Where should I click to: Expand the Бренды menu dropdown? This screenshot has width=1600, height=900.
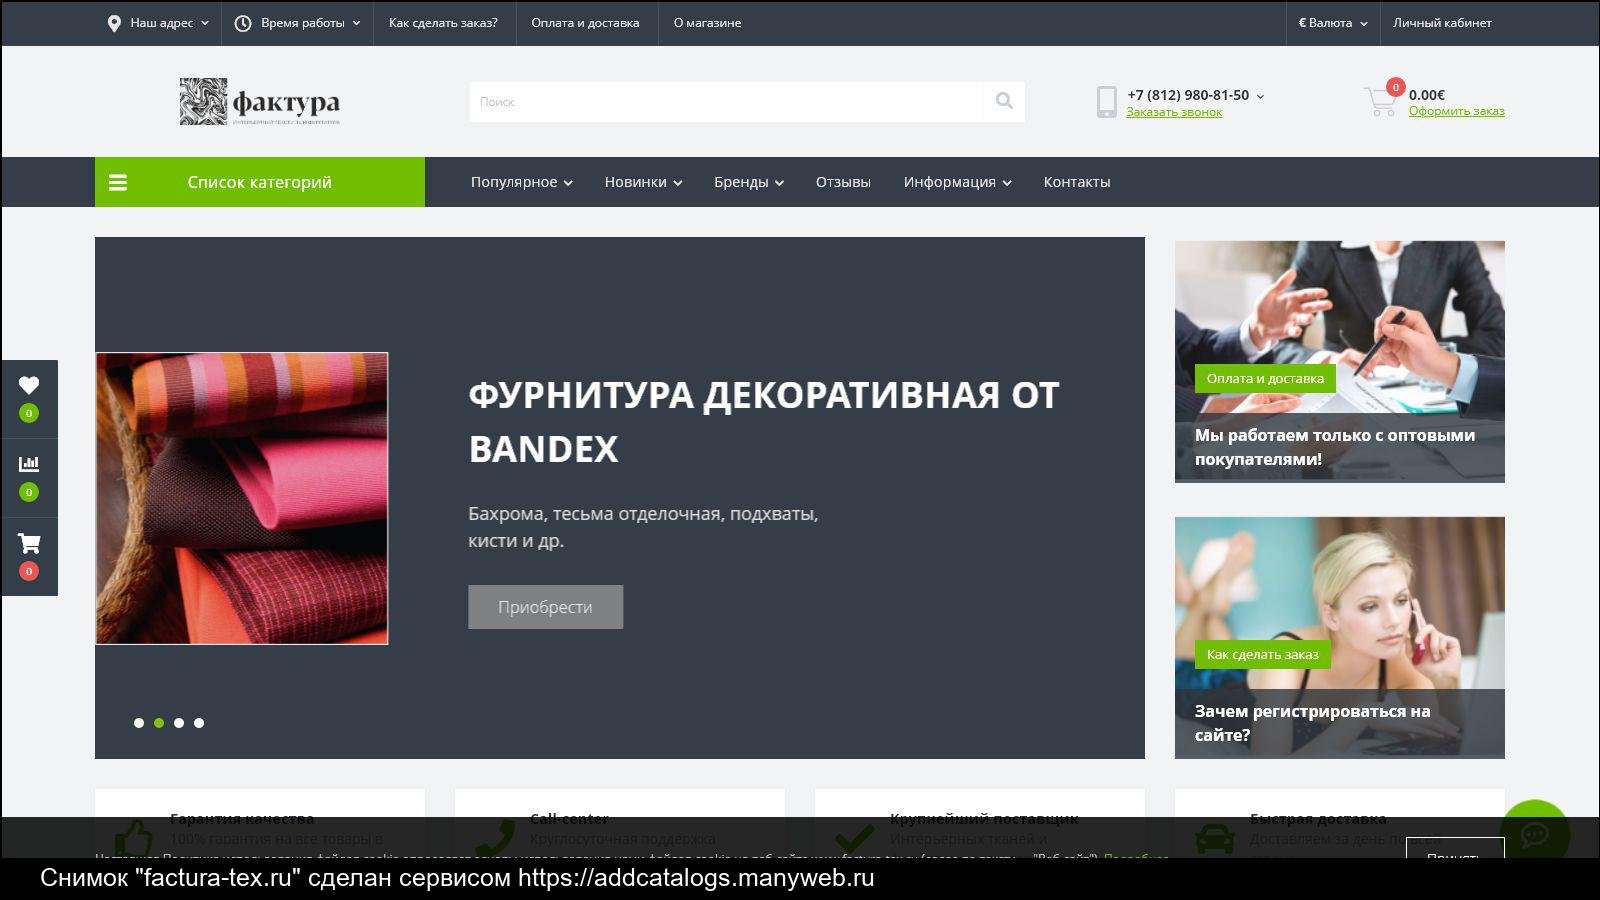pyautogui.click(x=748, y=182)
